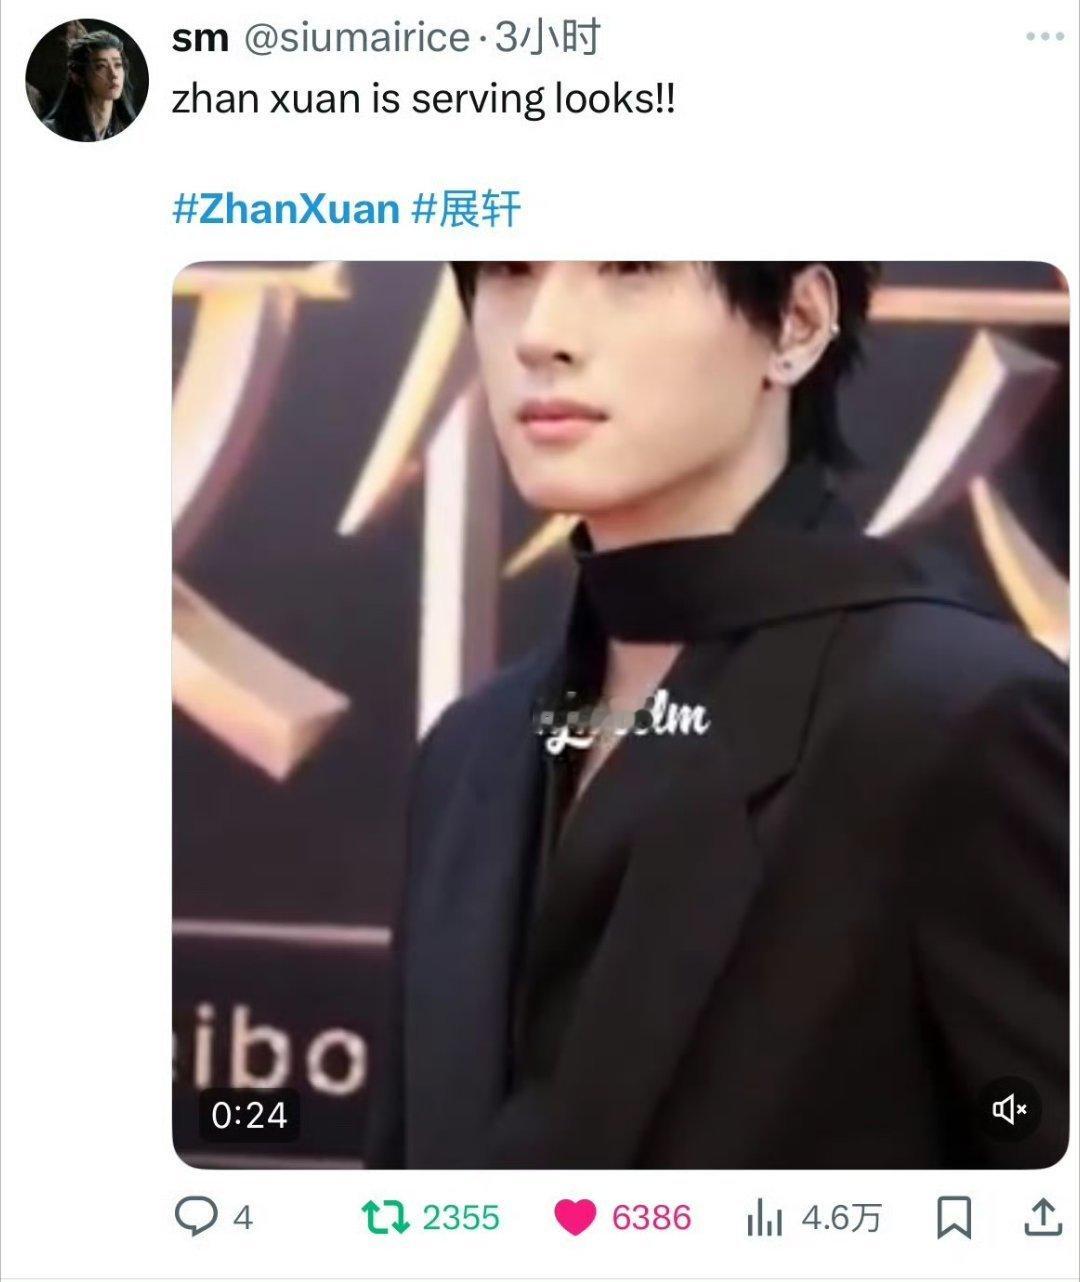Image resolution: width=1080 pixels, height=1282 pixels.
Task: Click the 0:24 video duration badge
Action: (249, 1114)
